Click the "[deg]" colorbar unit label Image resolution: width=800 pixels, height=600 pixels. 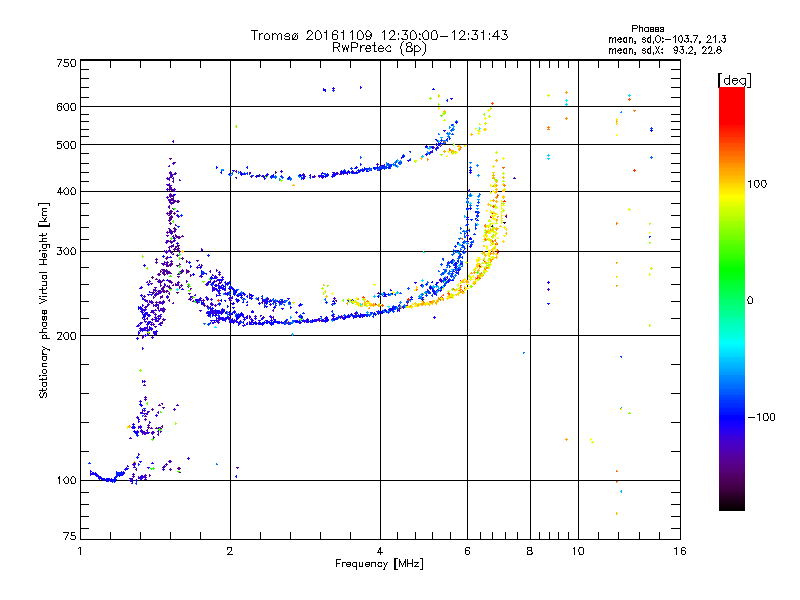(734, 80)
